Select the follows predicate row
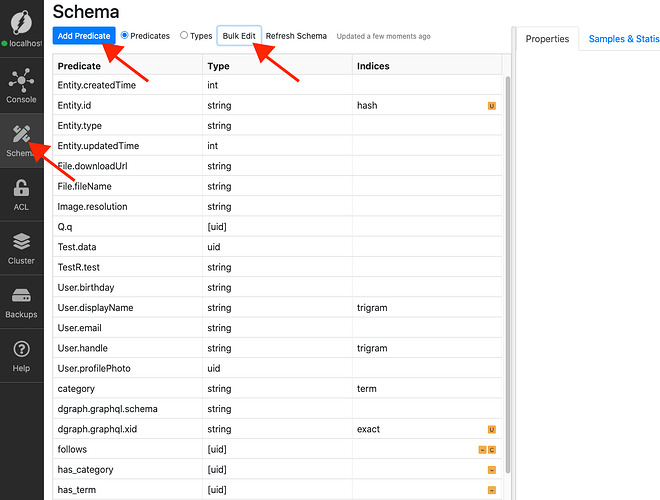The height and width of the screenshot is (500, 660). pos(277,449)
